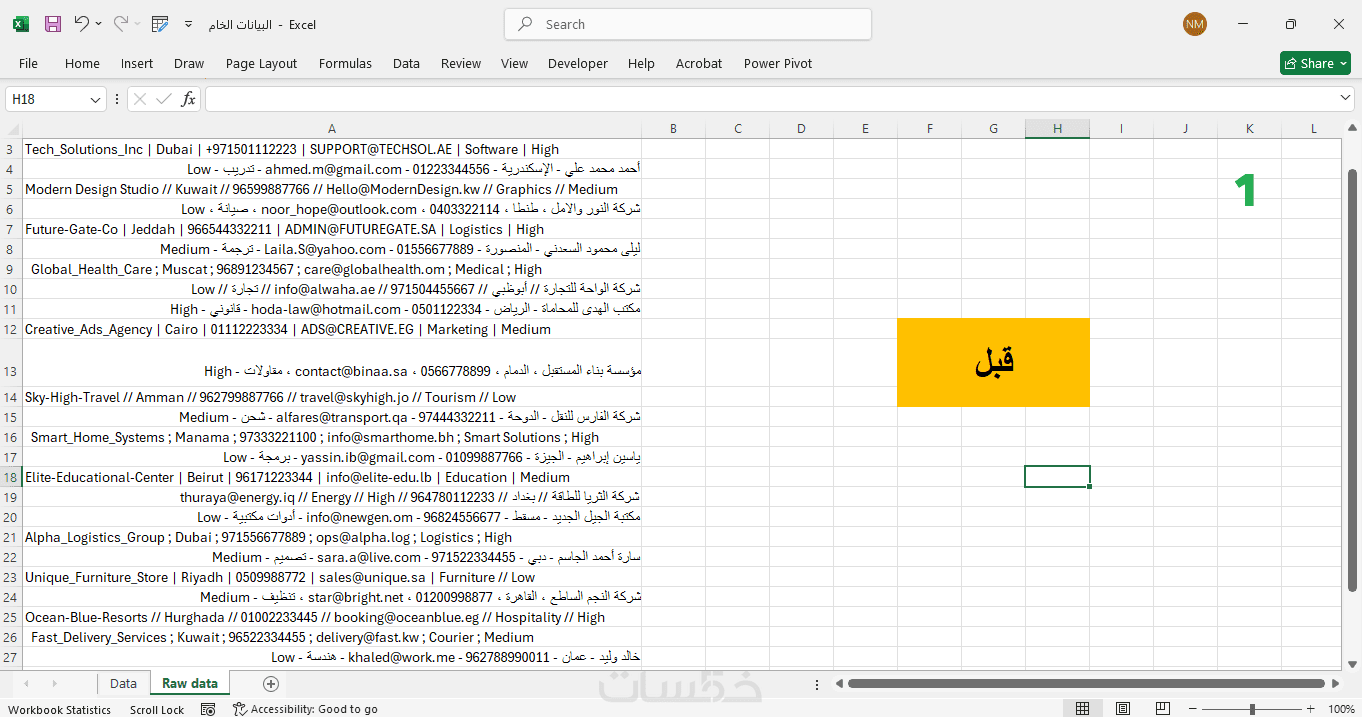1362x717 pixels.
Task: Open the Undo history dropdown arrow
Action: 98,24
